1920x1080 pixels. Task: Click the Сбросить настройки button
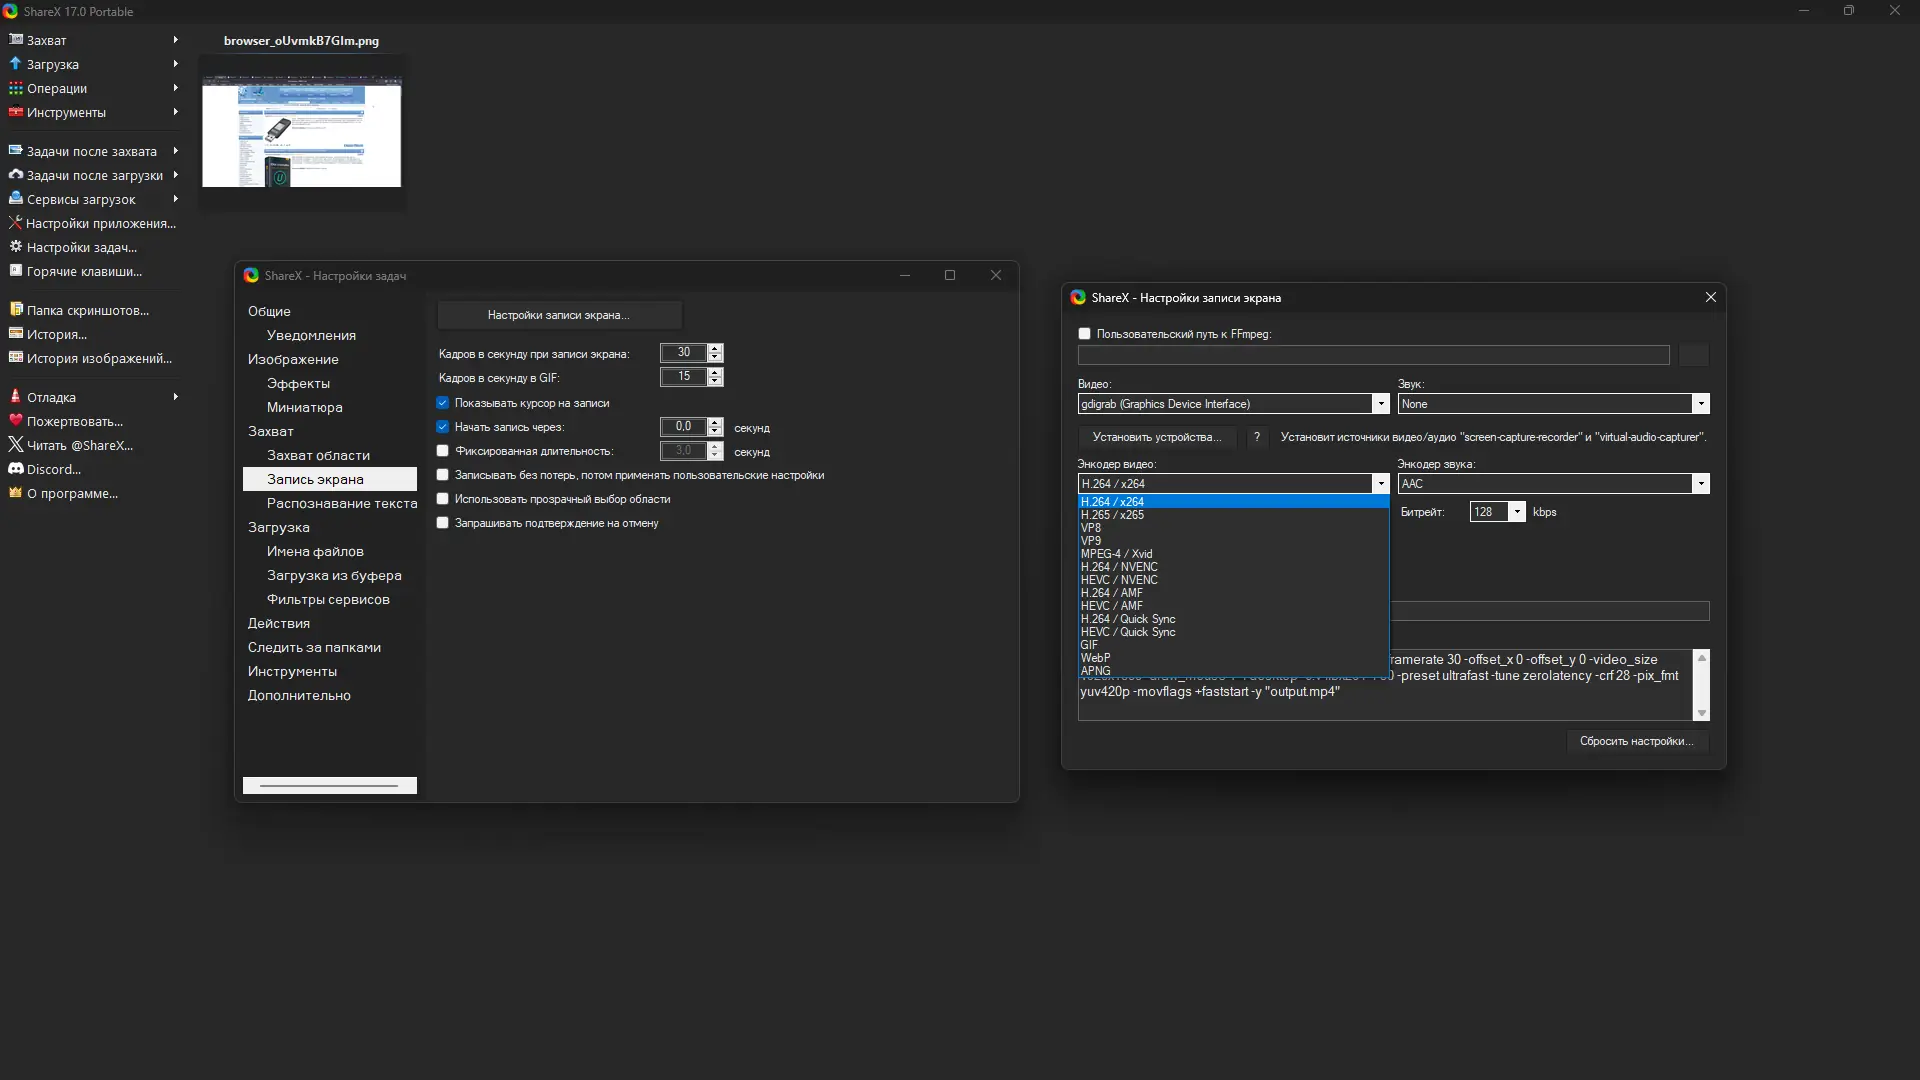(x=1636, y=741)
